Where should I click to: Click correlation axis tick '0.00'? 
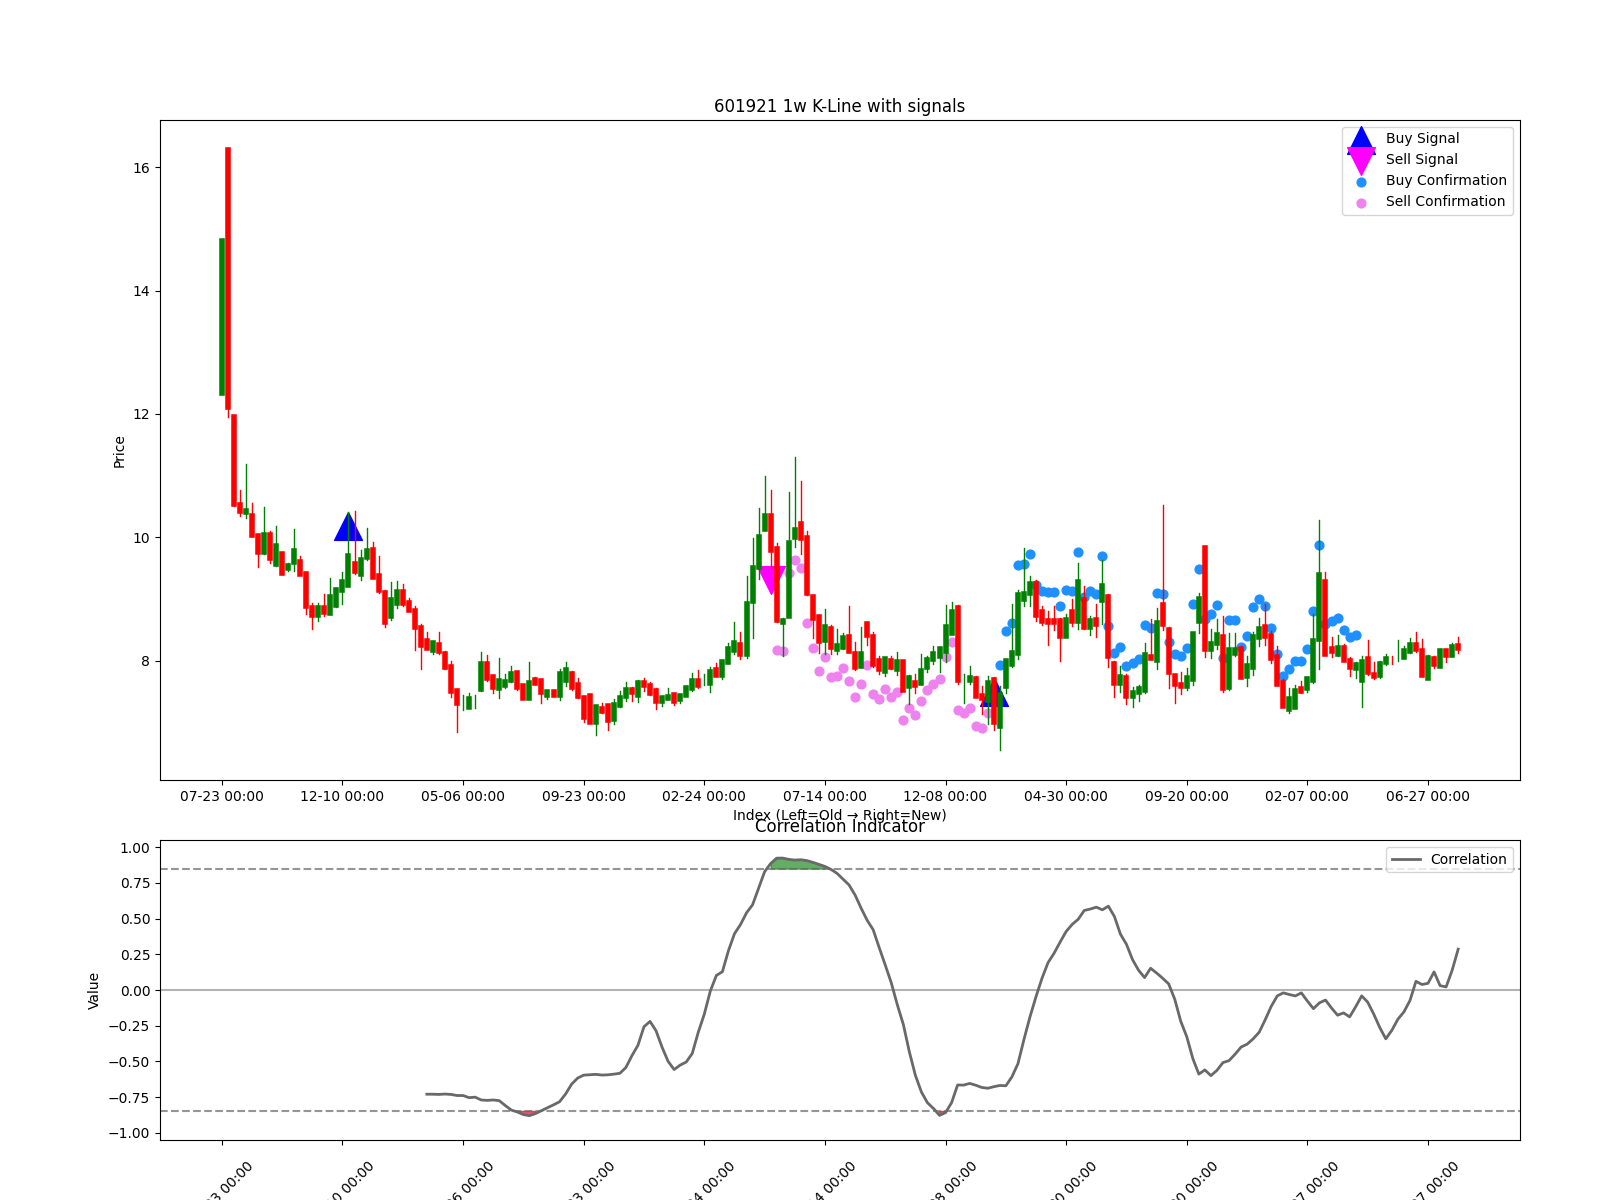click(135, 992)
